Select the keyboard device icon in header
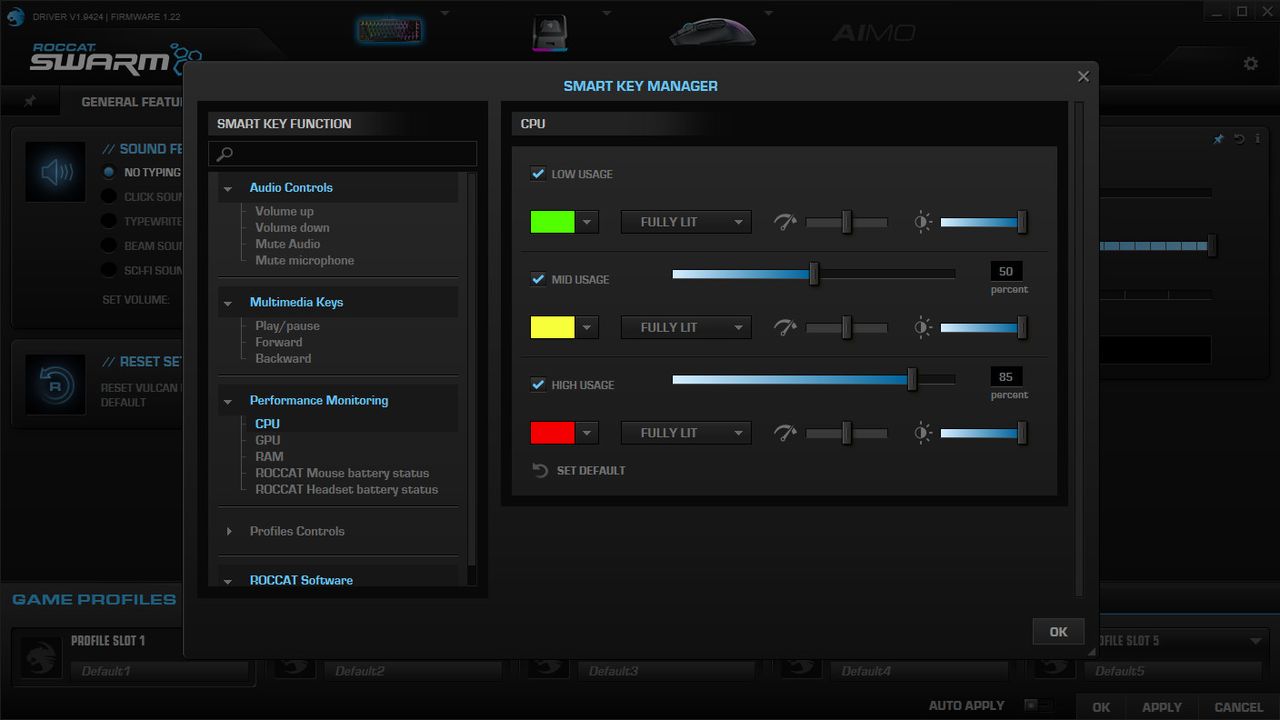This screenshot has width=1280, height=720. (x=390, y=30)
